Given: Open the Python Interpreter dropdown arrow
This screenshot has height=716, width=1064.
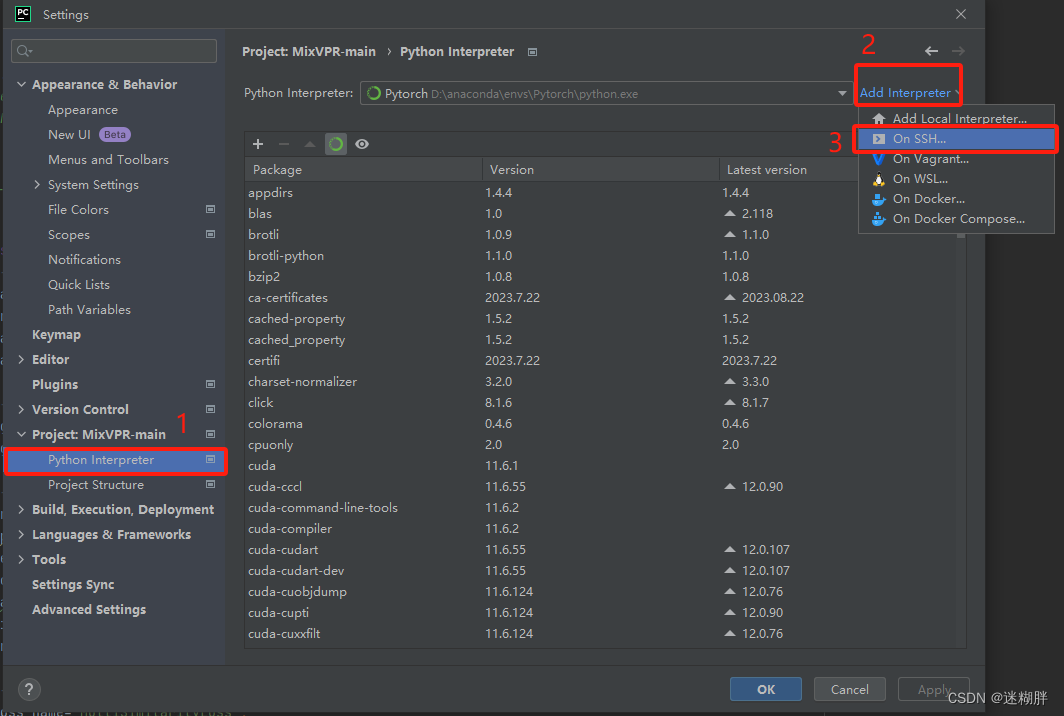Looking at the screenshot, I should click(x=842, y=93).
